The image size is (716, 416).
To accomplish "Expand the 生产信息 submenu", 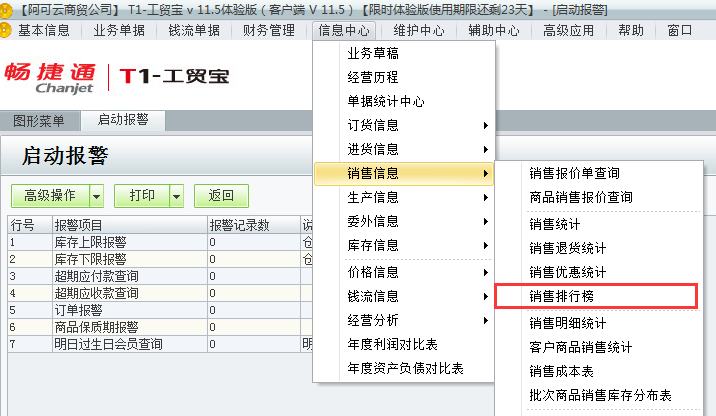I will pos(404,197).
